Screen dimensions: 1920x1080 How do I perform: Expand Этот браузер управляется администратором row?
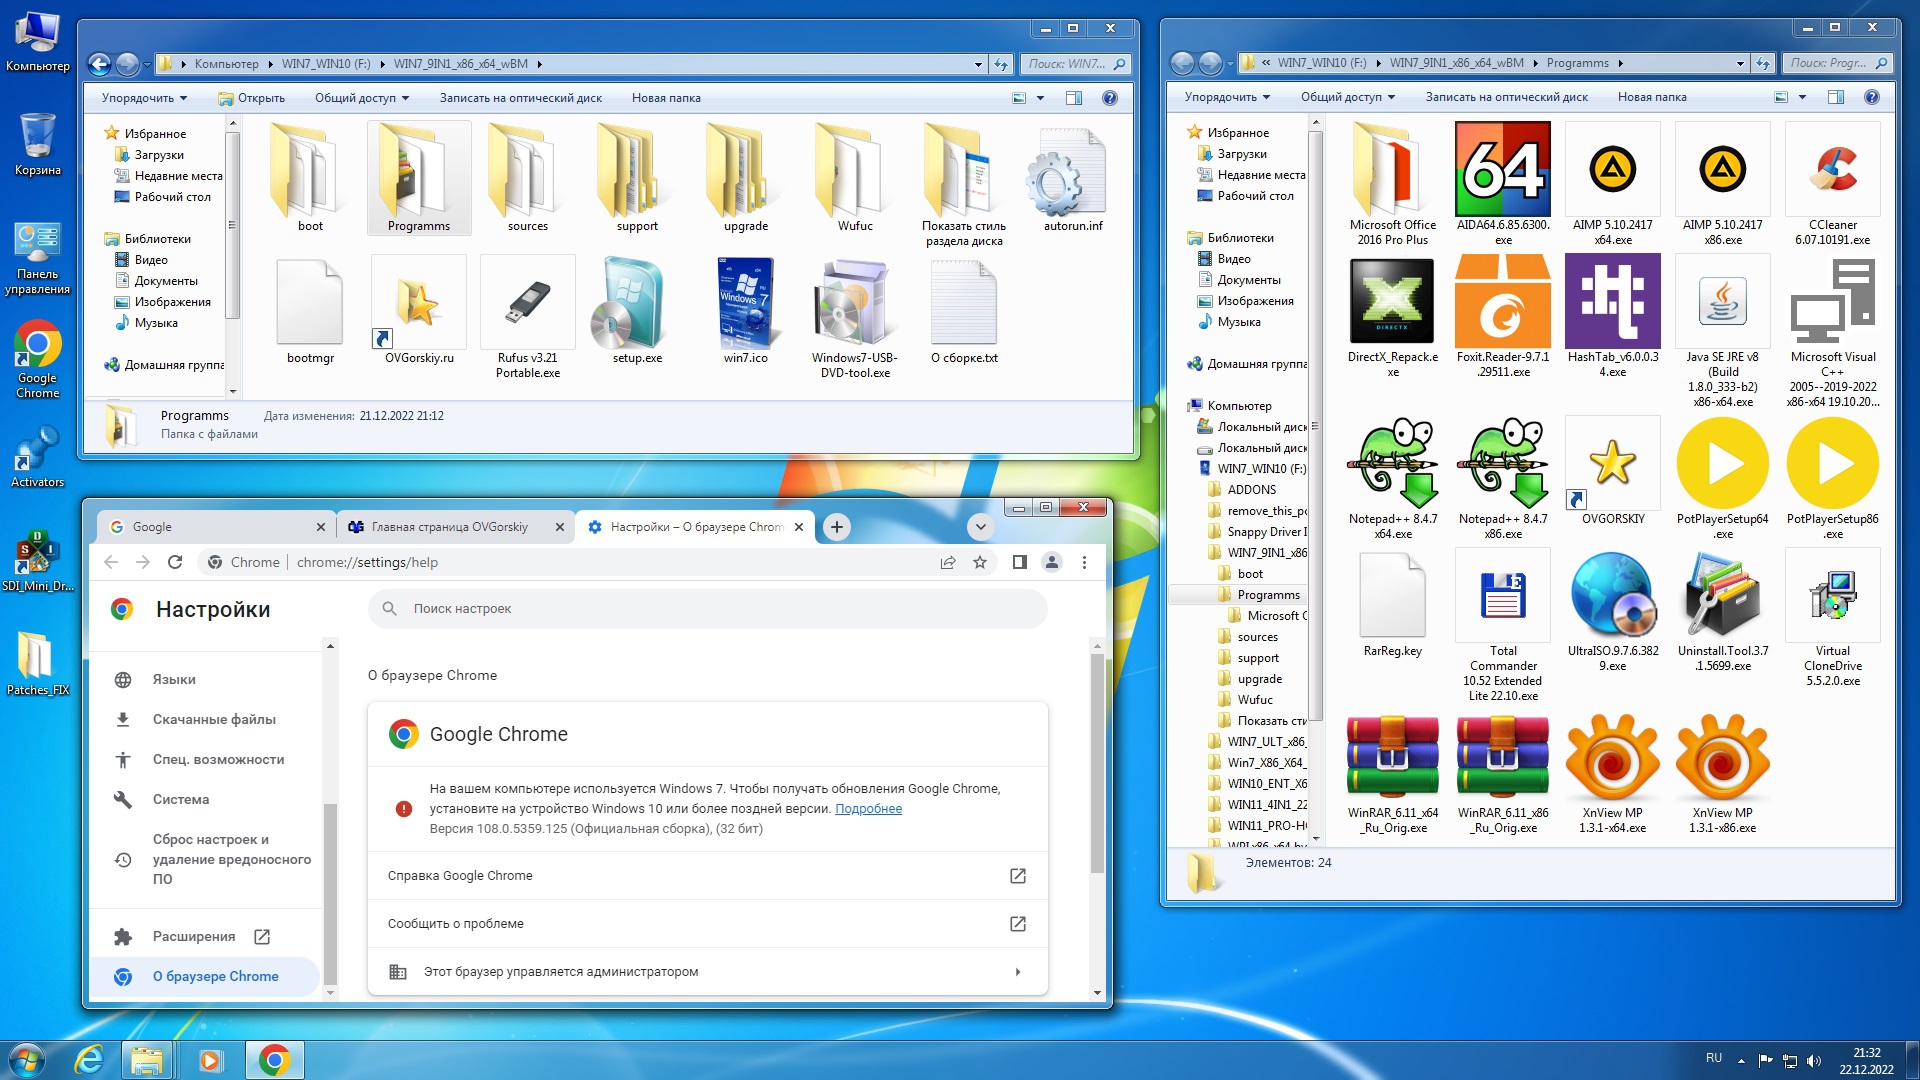coord(707,972)
